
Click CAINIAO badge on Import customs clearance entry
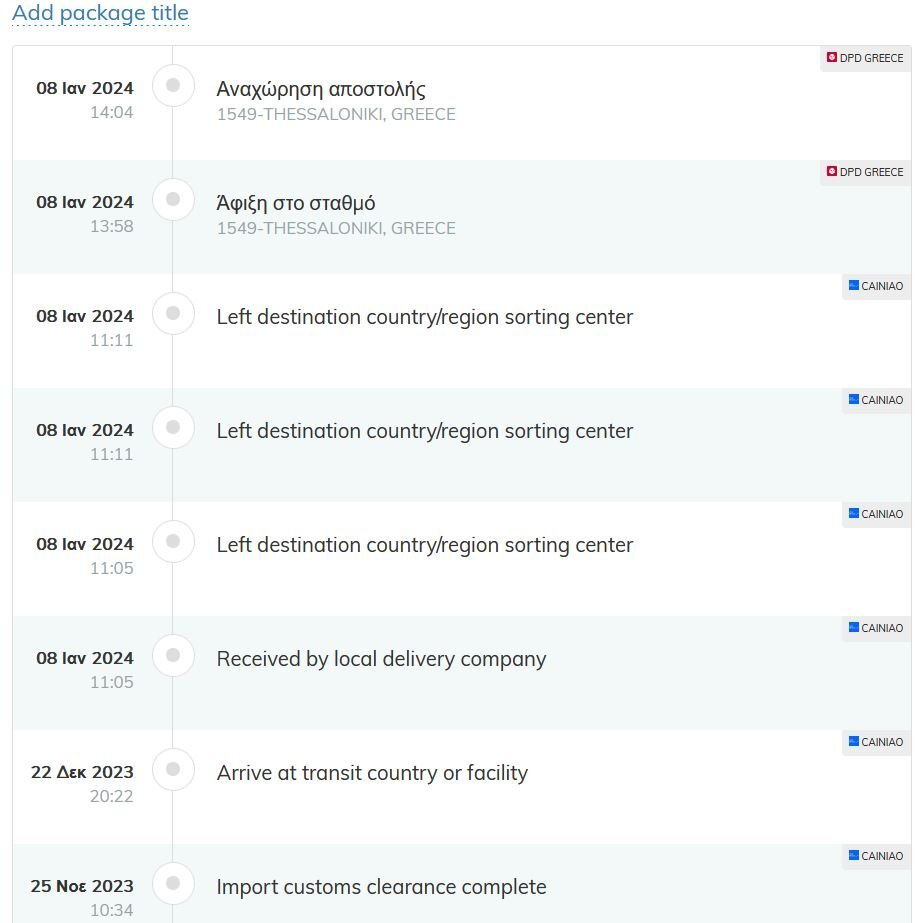[876, 856]
